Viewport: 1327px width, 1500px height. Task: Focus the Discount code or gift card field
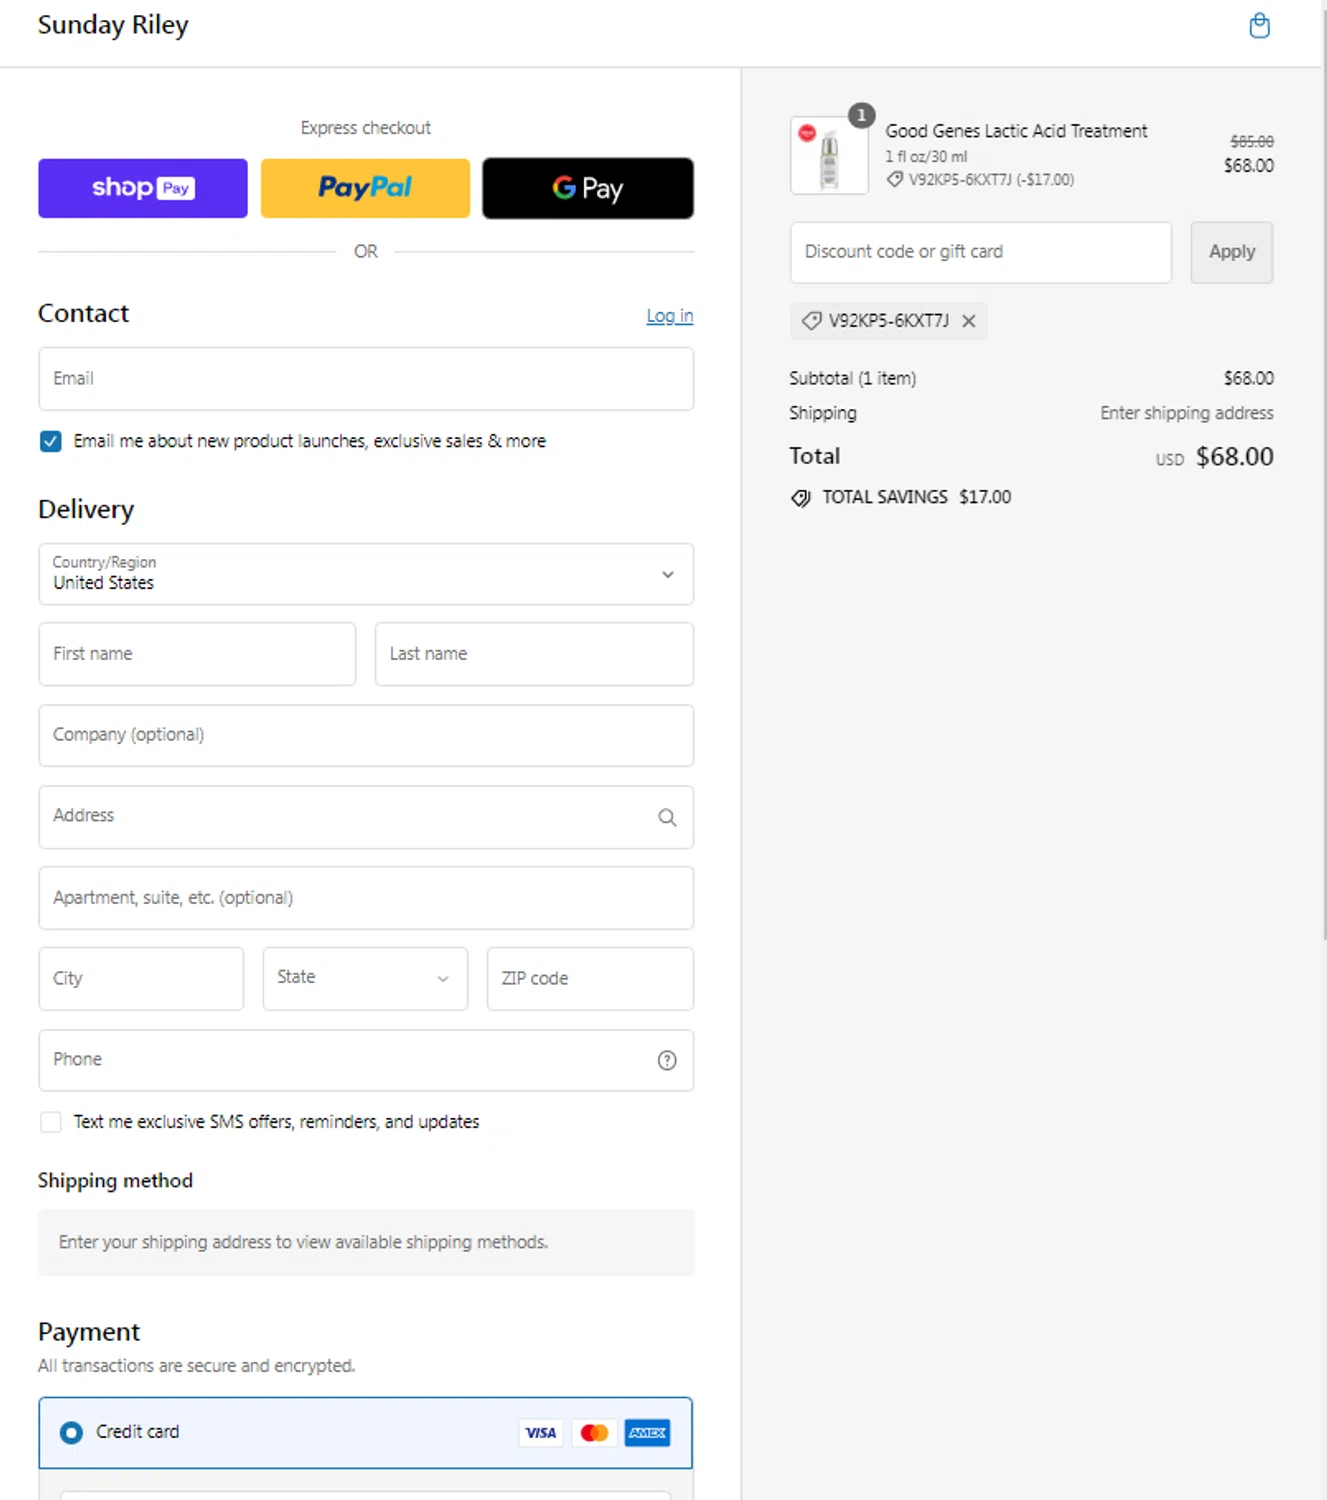coord(981,252)
